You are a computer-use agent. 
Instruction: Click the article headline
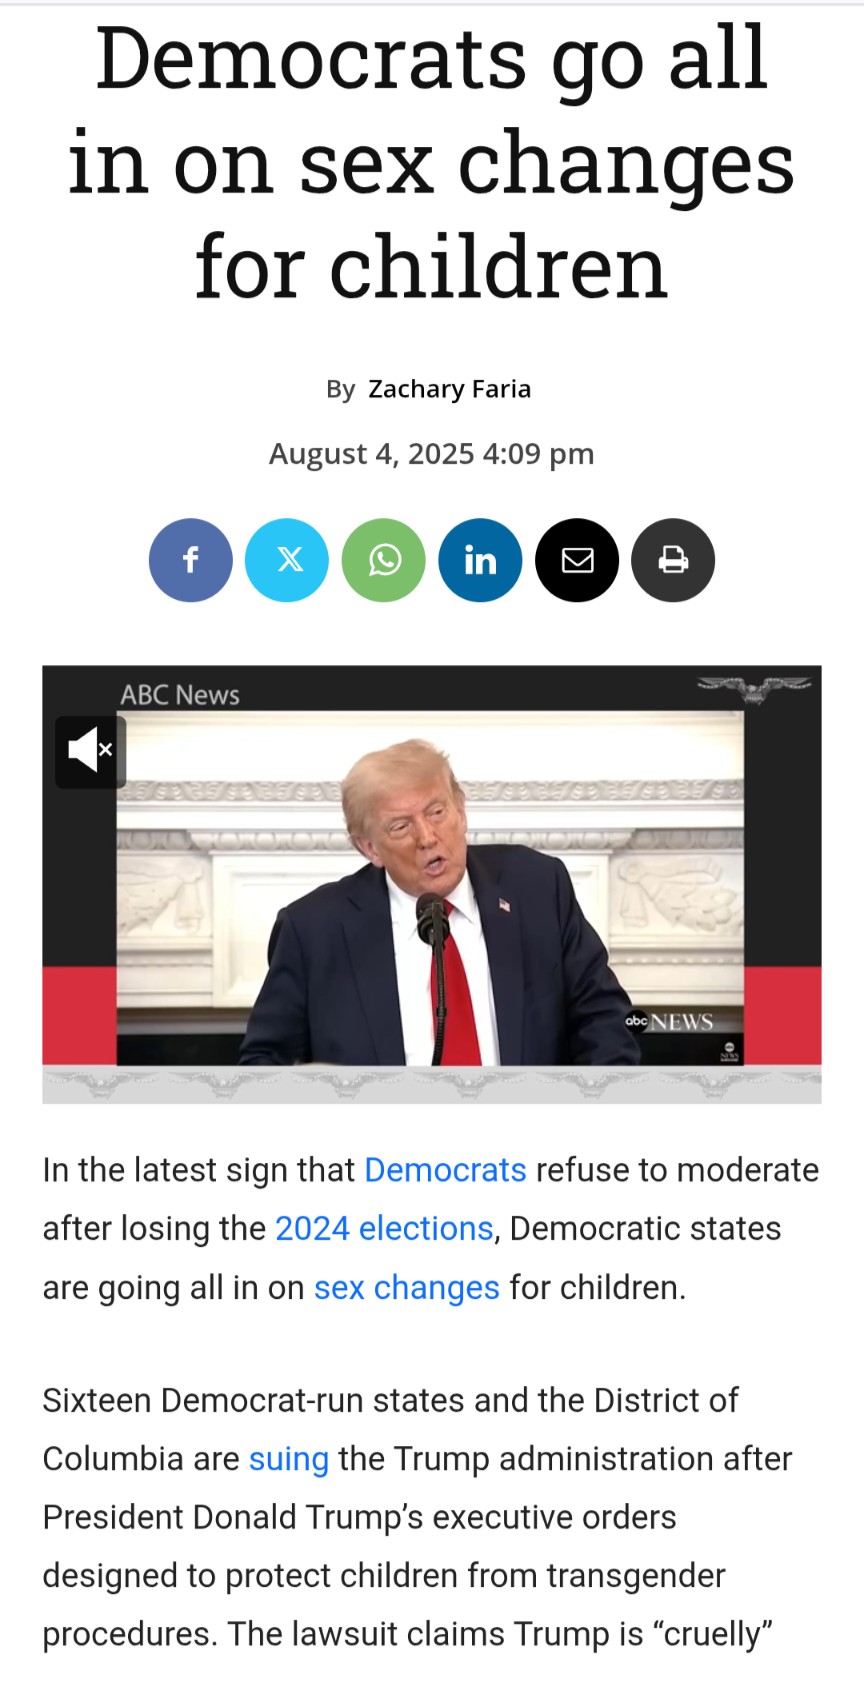[x=431, y=163]
